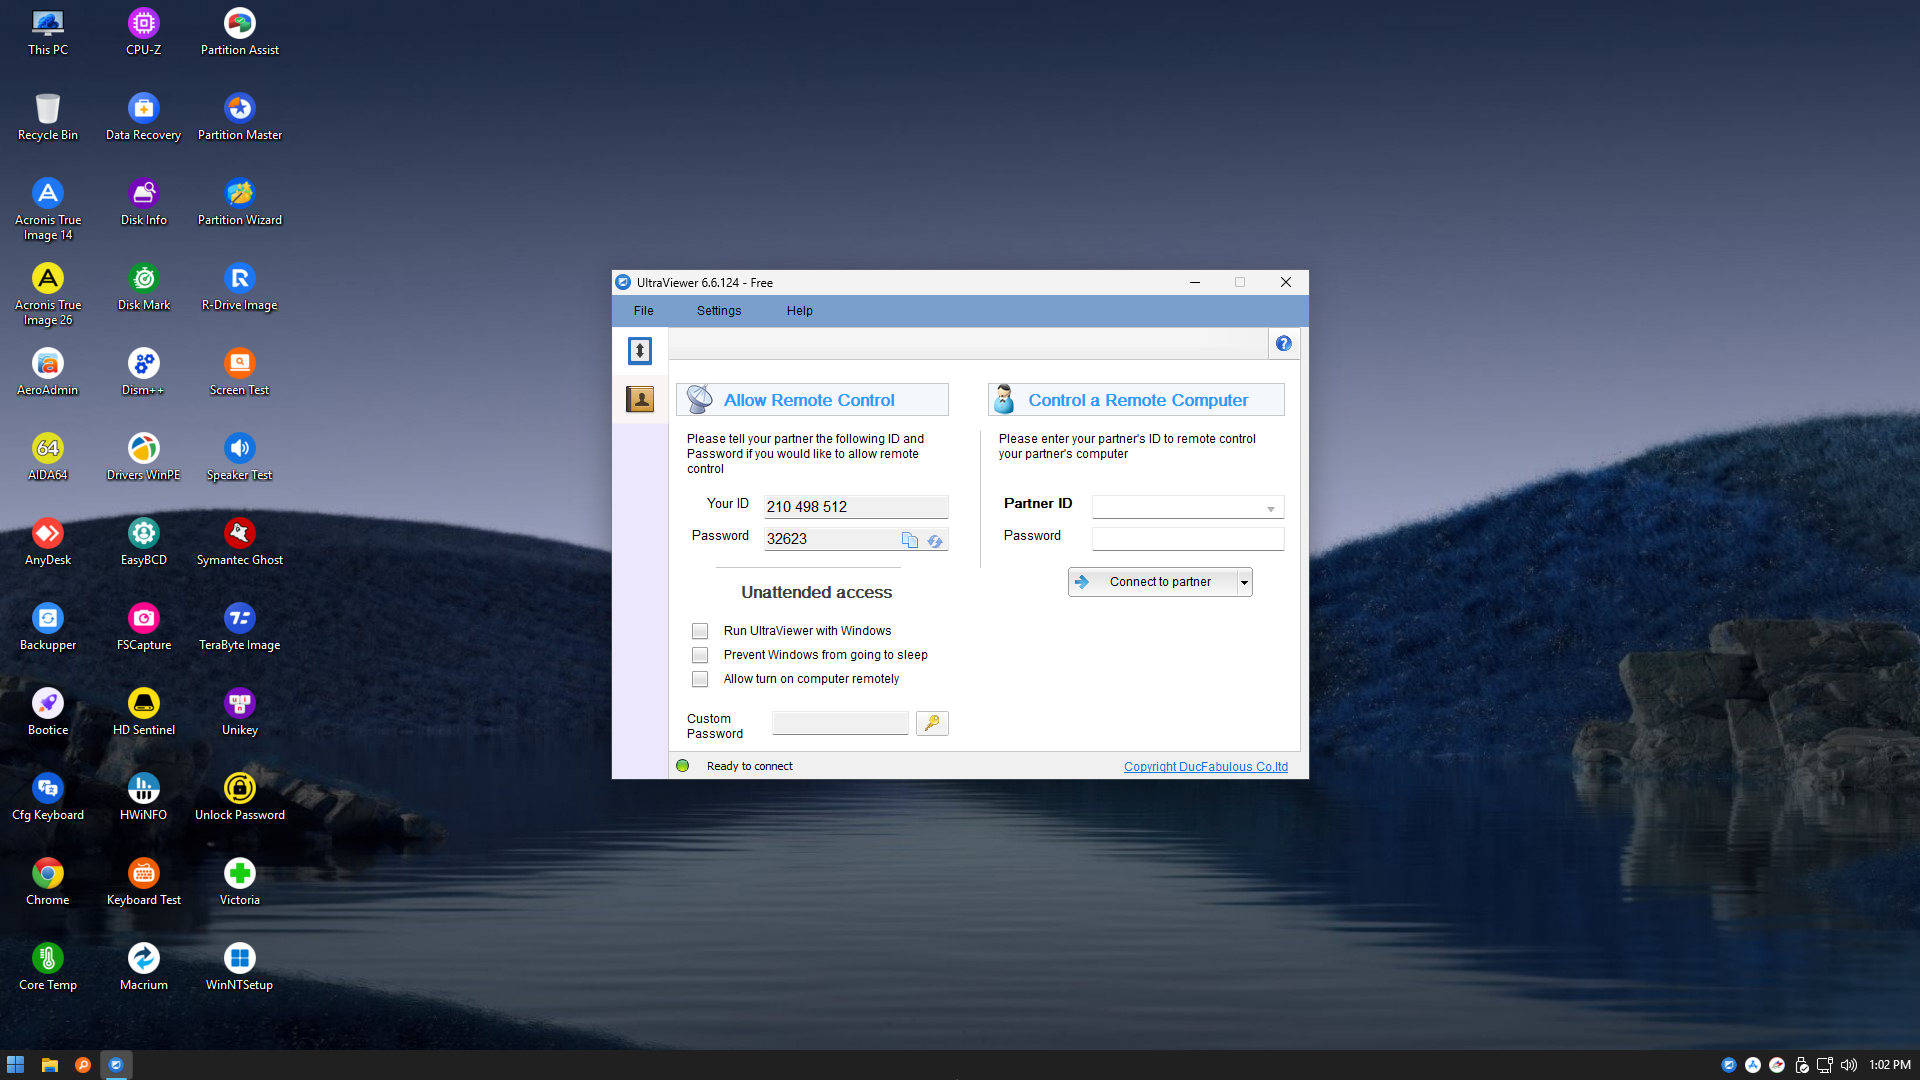The height and width of the screenshot is (1080, 1920).
Task: Open the File menu
Action: 644,311
